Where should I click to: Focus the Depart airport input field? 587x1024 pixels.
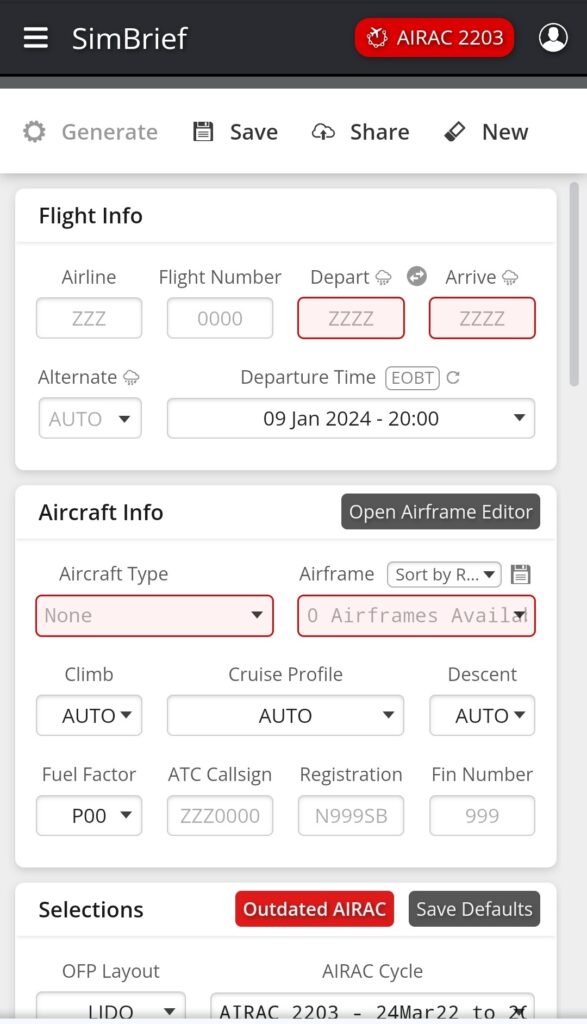[351, 318]
